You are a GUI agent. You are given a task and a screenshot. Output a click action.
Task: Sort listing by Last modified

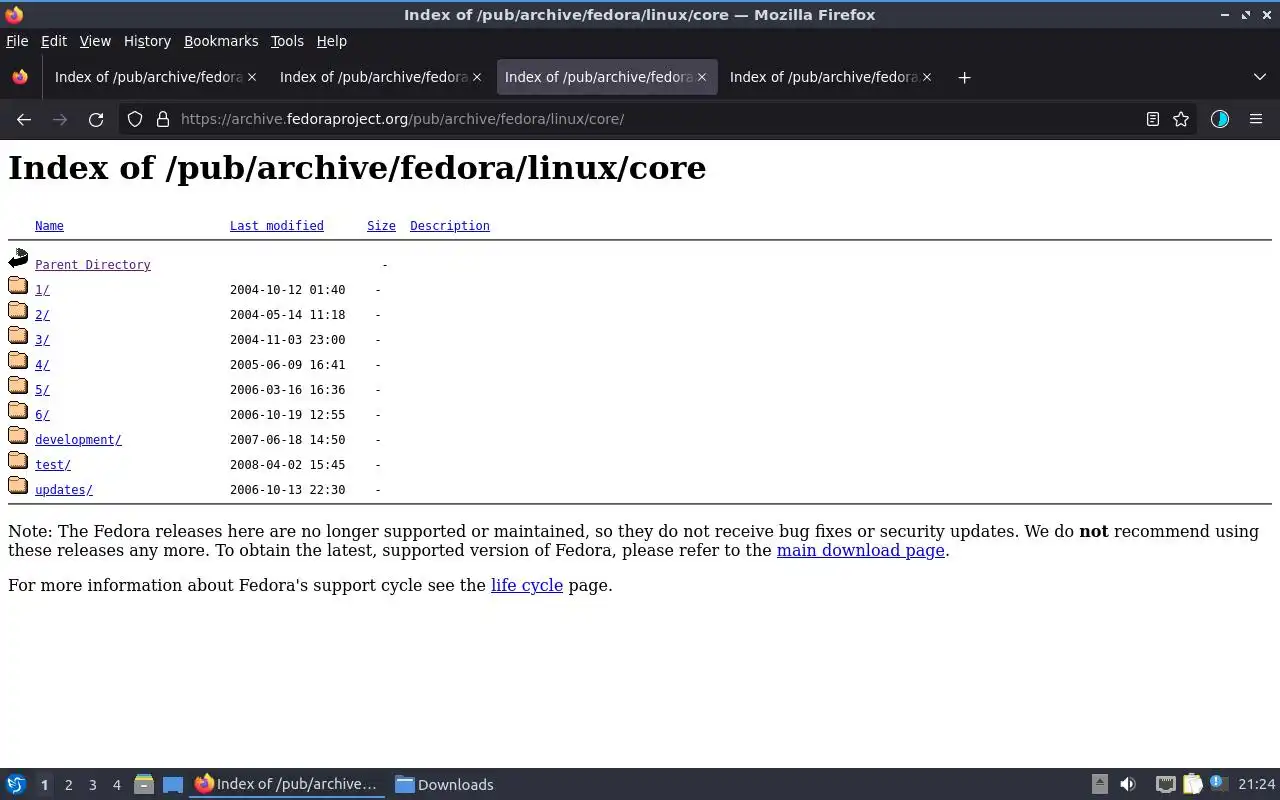coord(277,226)
